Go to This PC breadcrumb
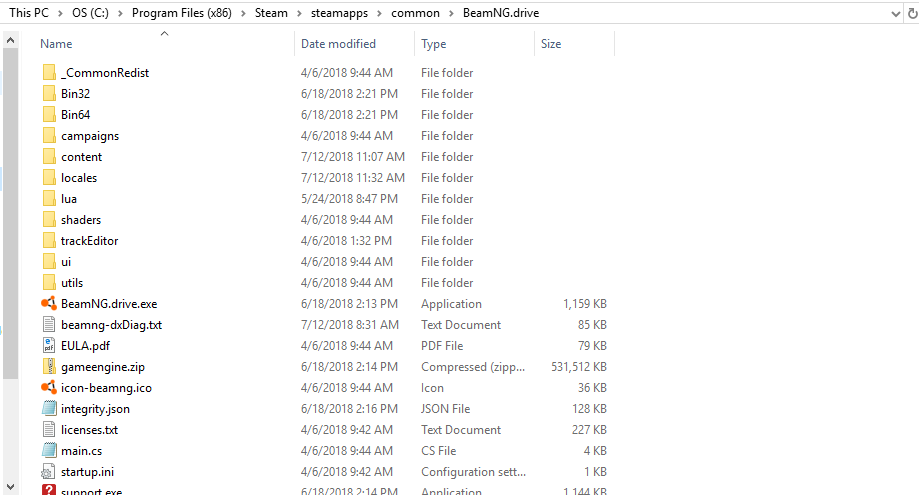919x500 pixels. click(29, 13)
